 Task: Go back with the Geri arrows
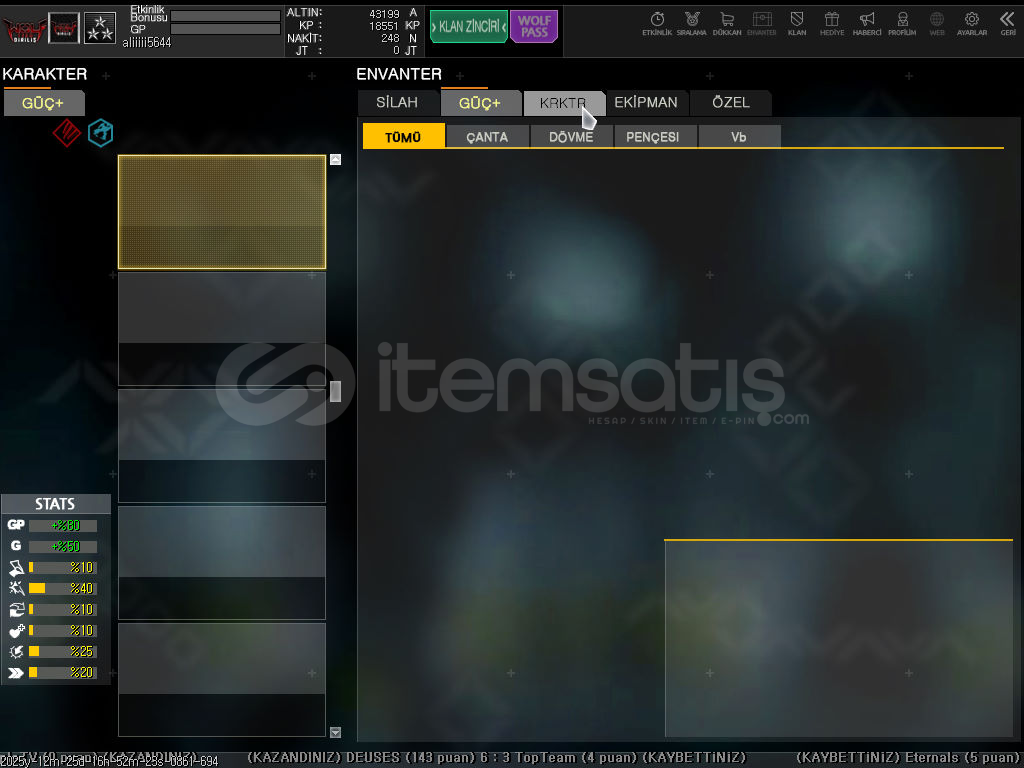tap(1007, 22)
